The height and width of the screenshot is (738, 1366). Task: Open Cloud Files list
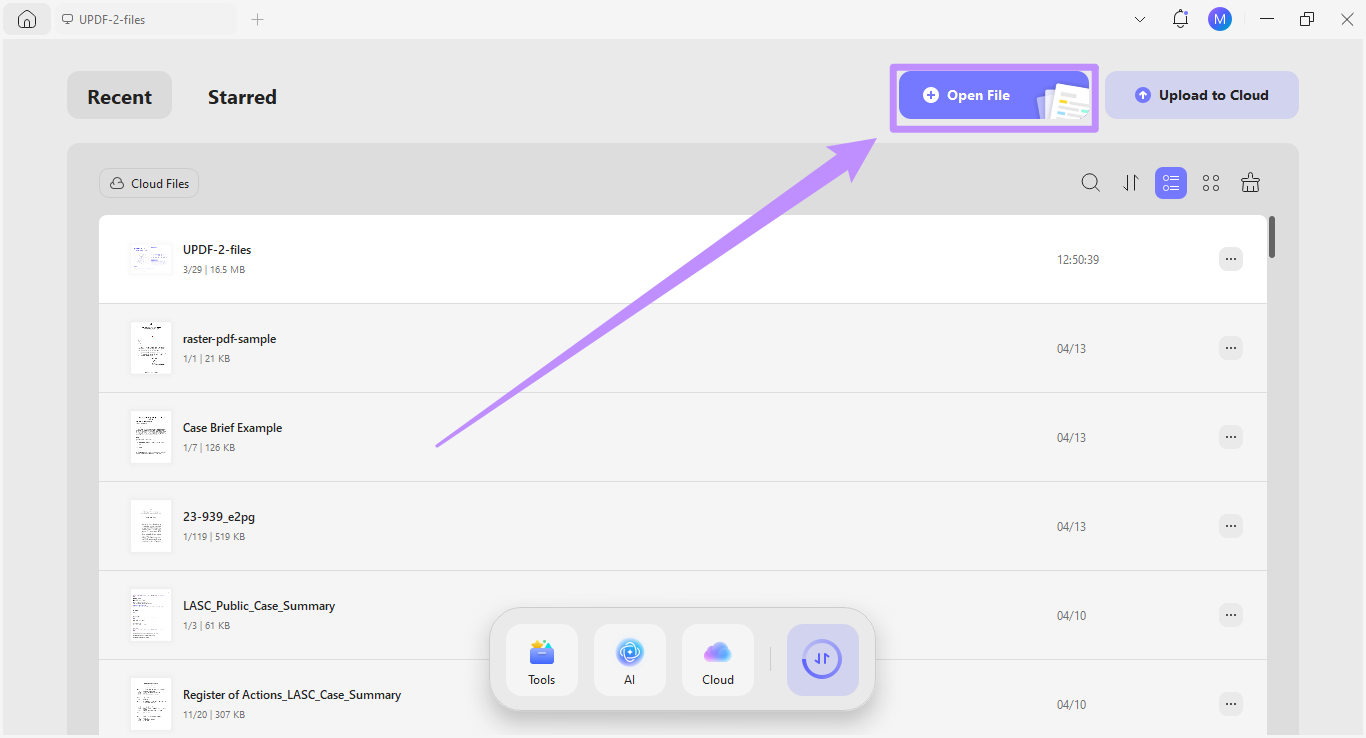click(x=149, y=183)
